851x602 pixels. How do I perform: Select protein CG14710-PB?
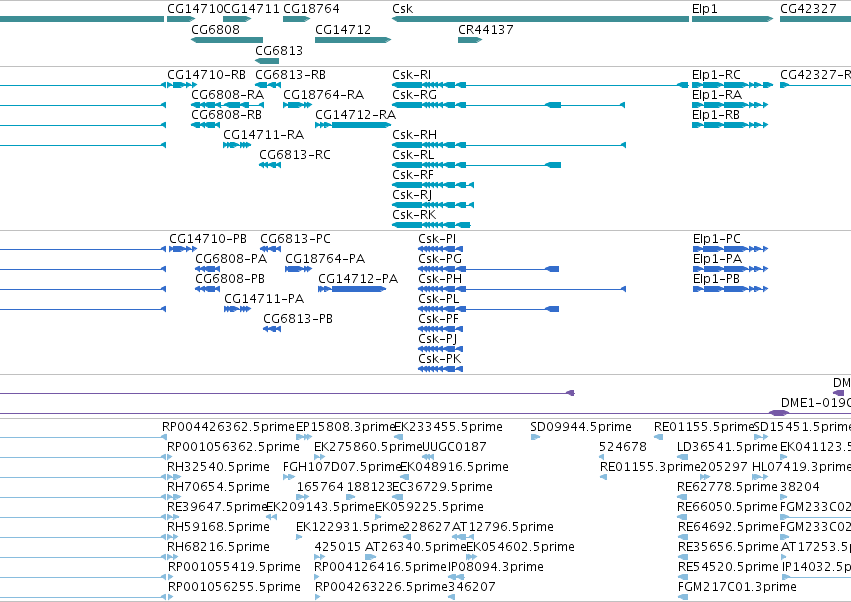point(208,239)
